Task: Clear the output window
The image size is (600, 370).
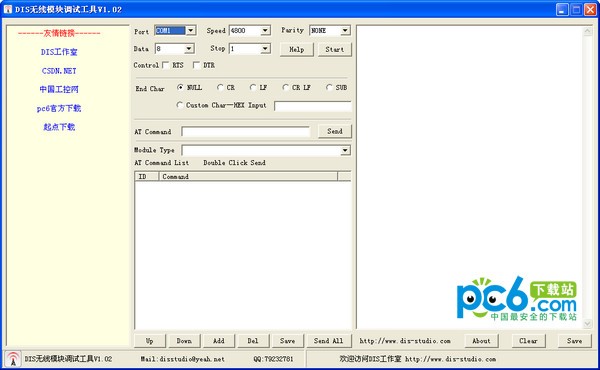Action: click(x=528, y=341)
